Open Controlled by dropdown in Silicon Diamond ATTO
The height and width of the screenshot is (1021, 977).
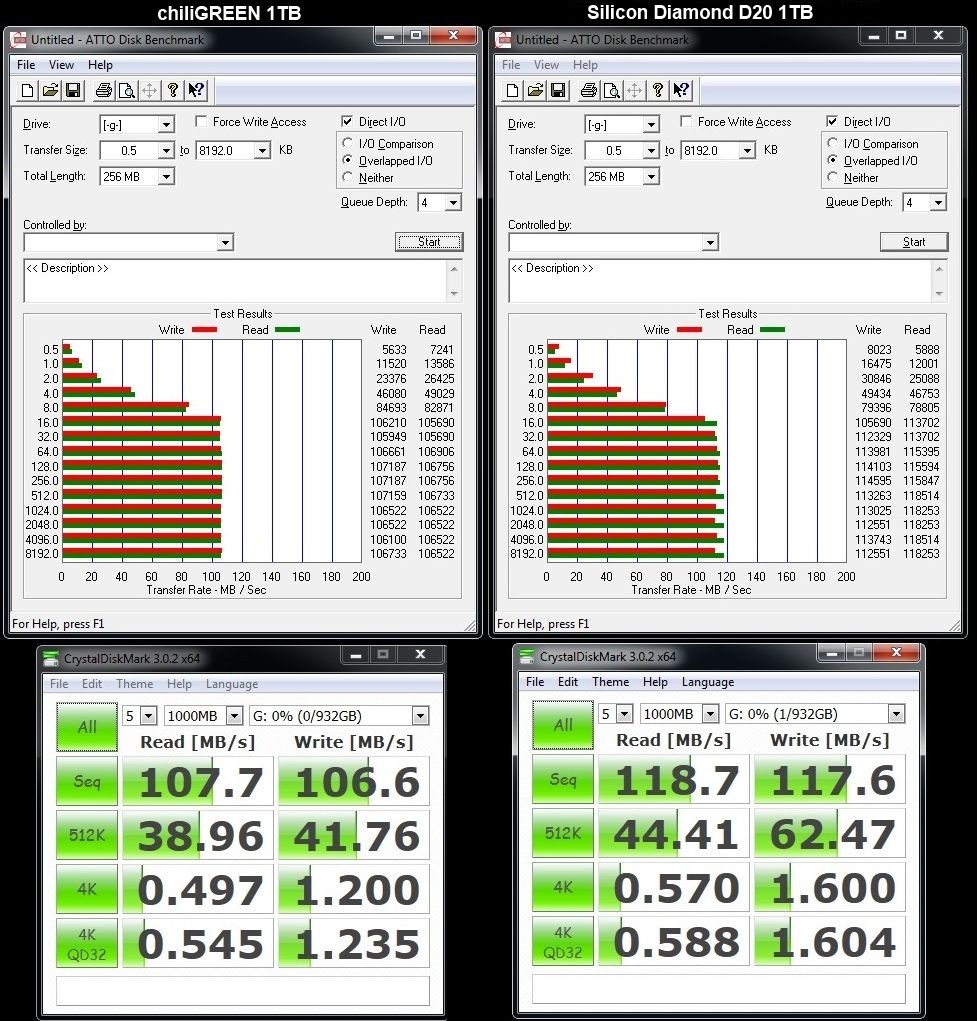coord(710,242)
